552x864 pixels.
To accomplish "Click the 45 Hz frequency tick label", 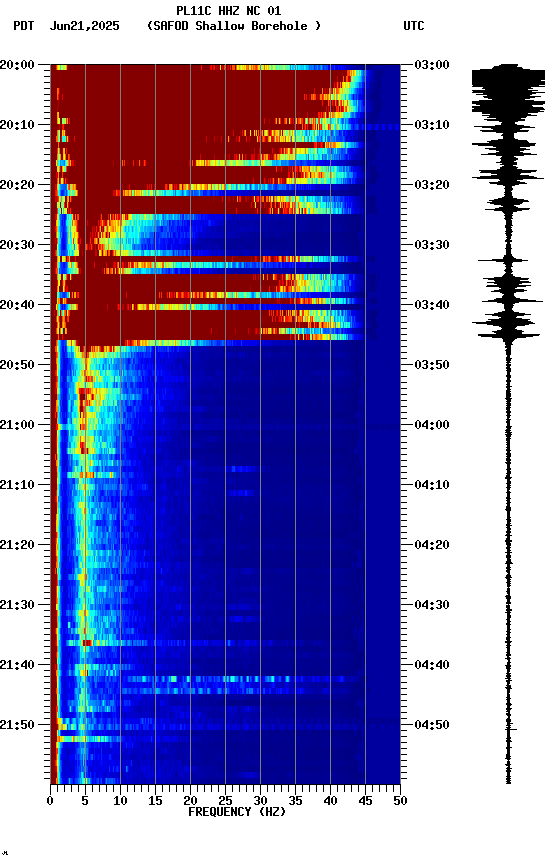I will (365, 801).
